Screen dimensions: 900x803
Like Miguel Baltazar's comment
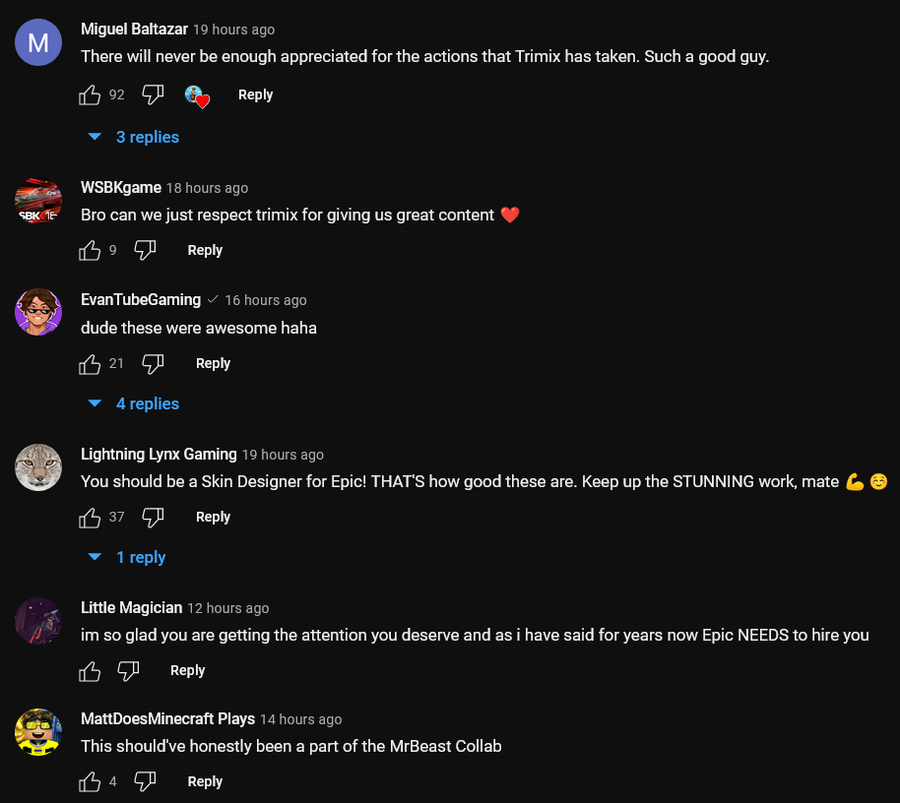click(x=90, y=95)
